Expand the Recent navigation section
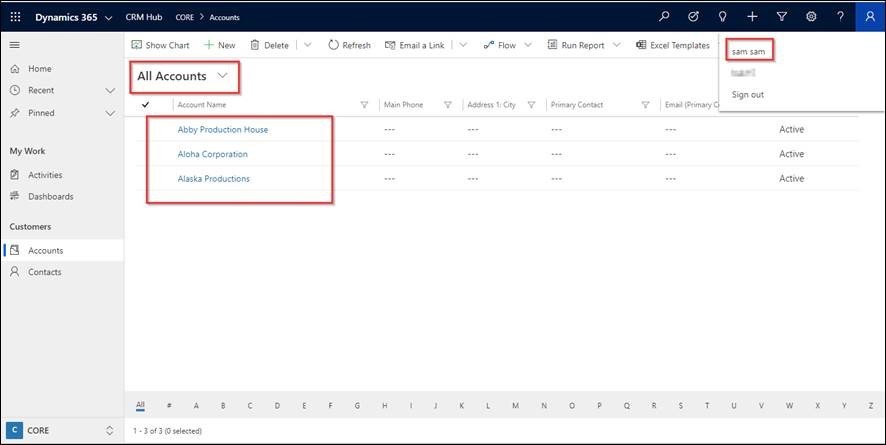 tap(110, 91)
